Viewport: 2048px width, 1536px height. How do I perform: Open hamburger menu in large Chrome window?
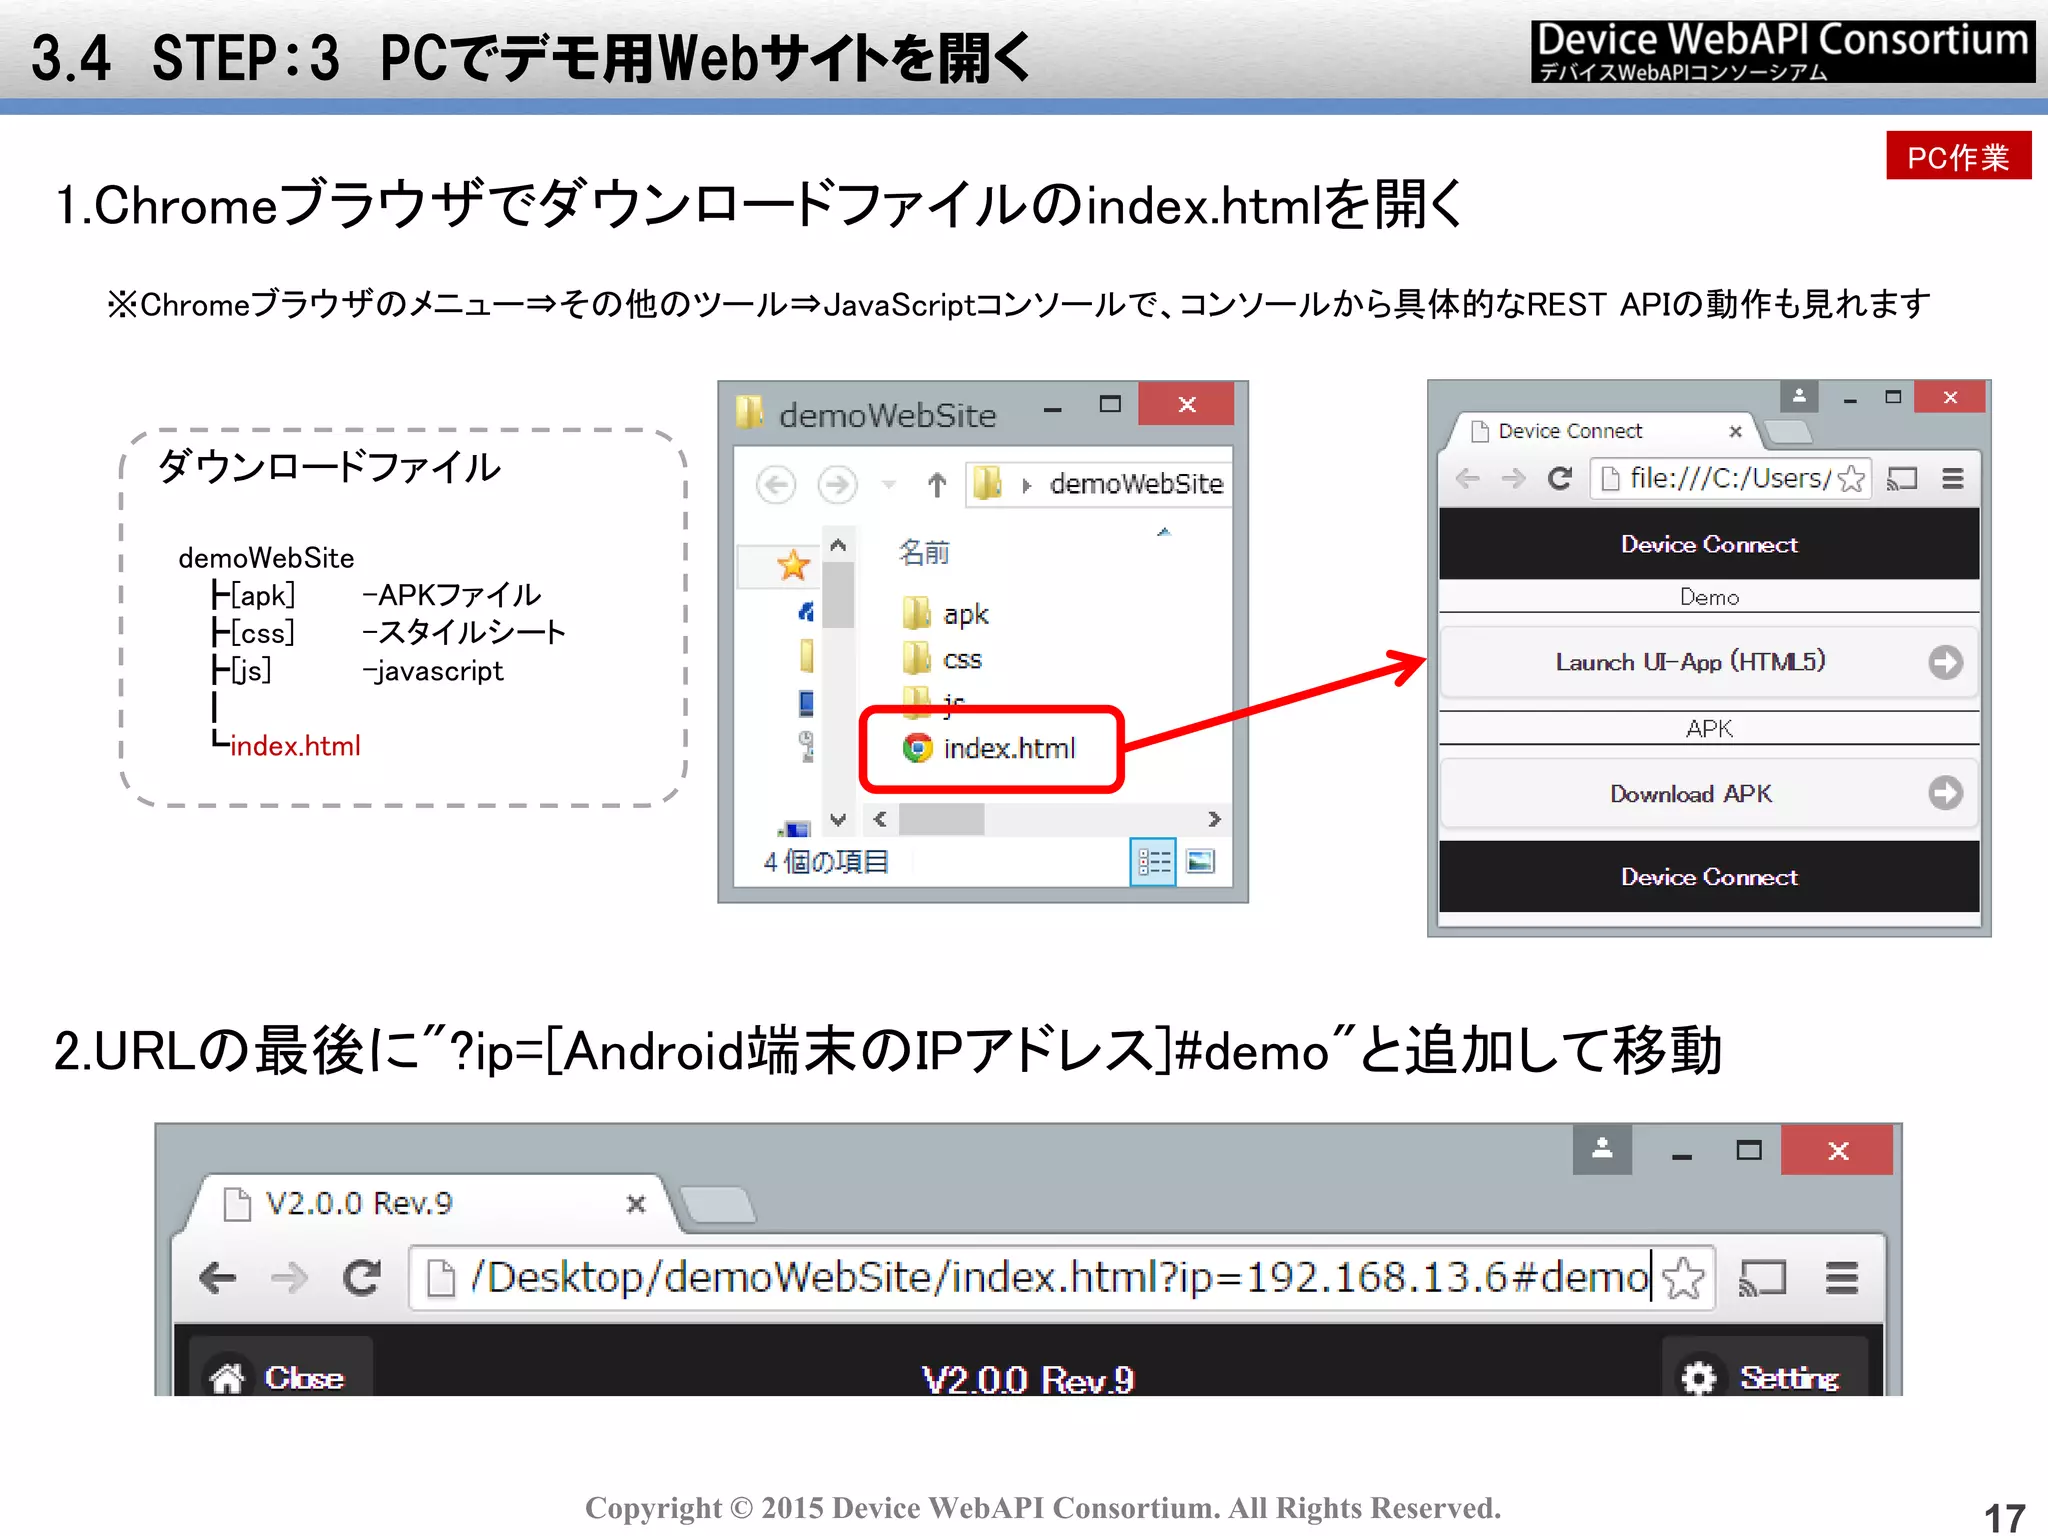pyautogui.click(x=1841, y=1278)
